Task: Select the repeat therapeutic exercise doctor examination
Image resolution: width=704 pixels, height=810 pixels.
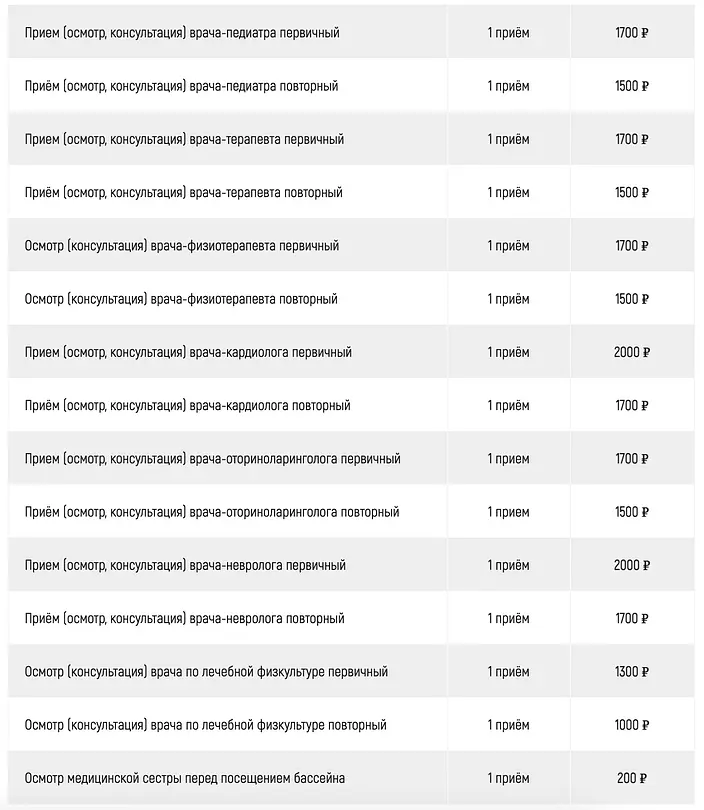Action: pyautogui.click(x=206, y=724)
